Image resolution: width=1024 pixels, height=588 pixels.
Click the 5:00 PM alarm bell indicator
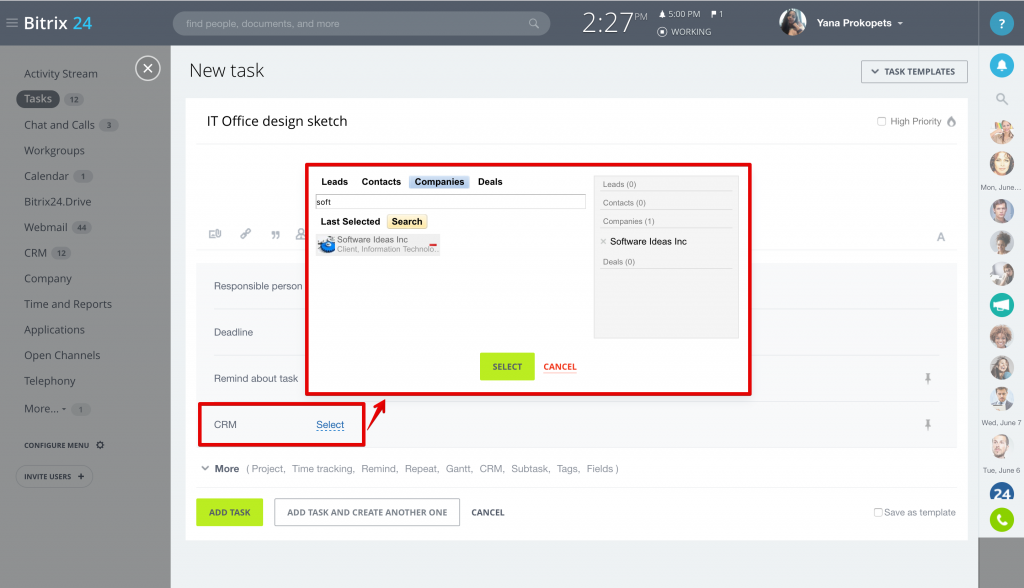[679, 14]
